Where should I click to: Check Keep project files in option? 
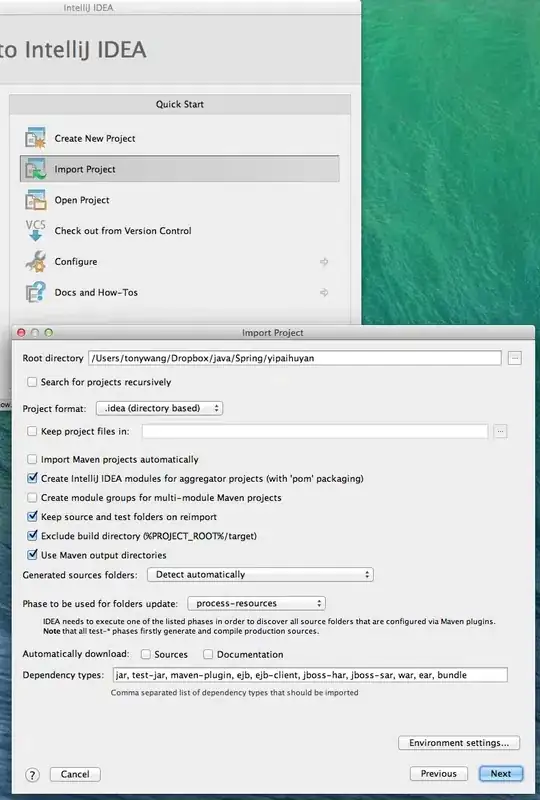[32, 432]
